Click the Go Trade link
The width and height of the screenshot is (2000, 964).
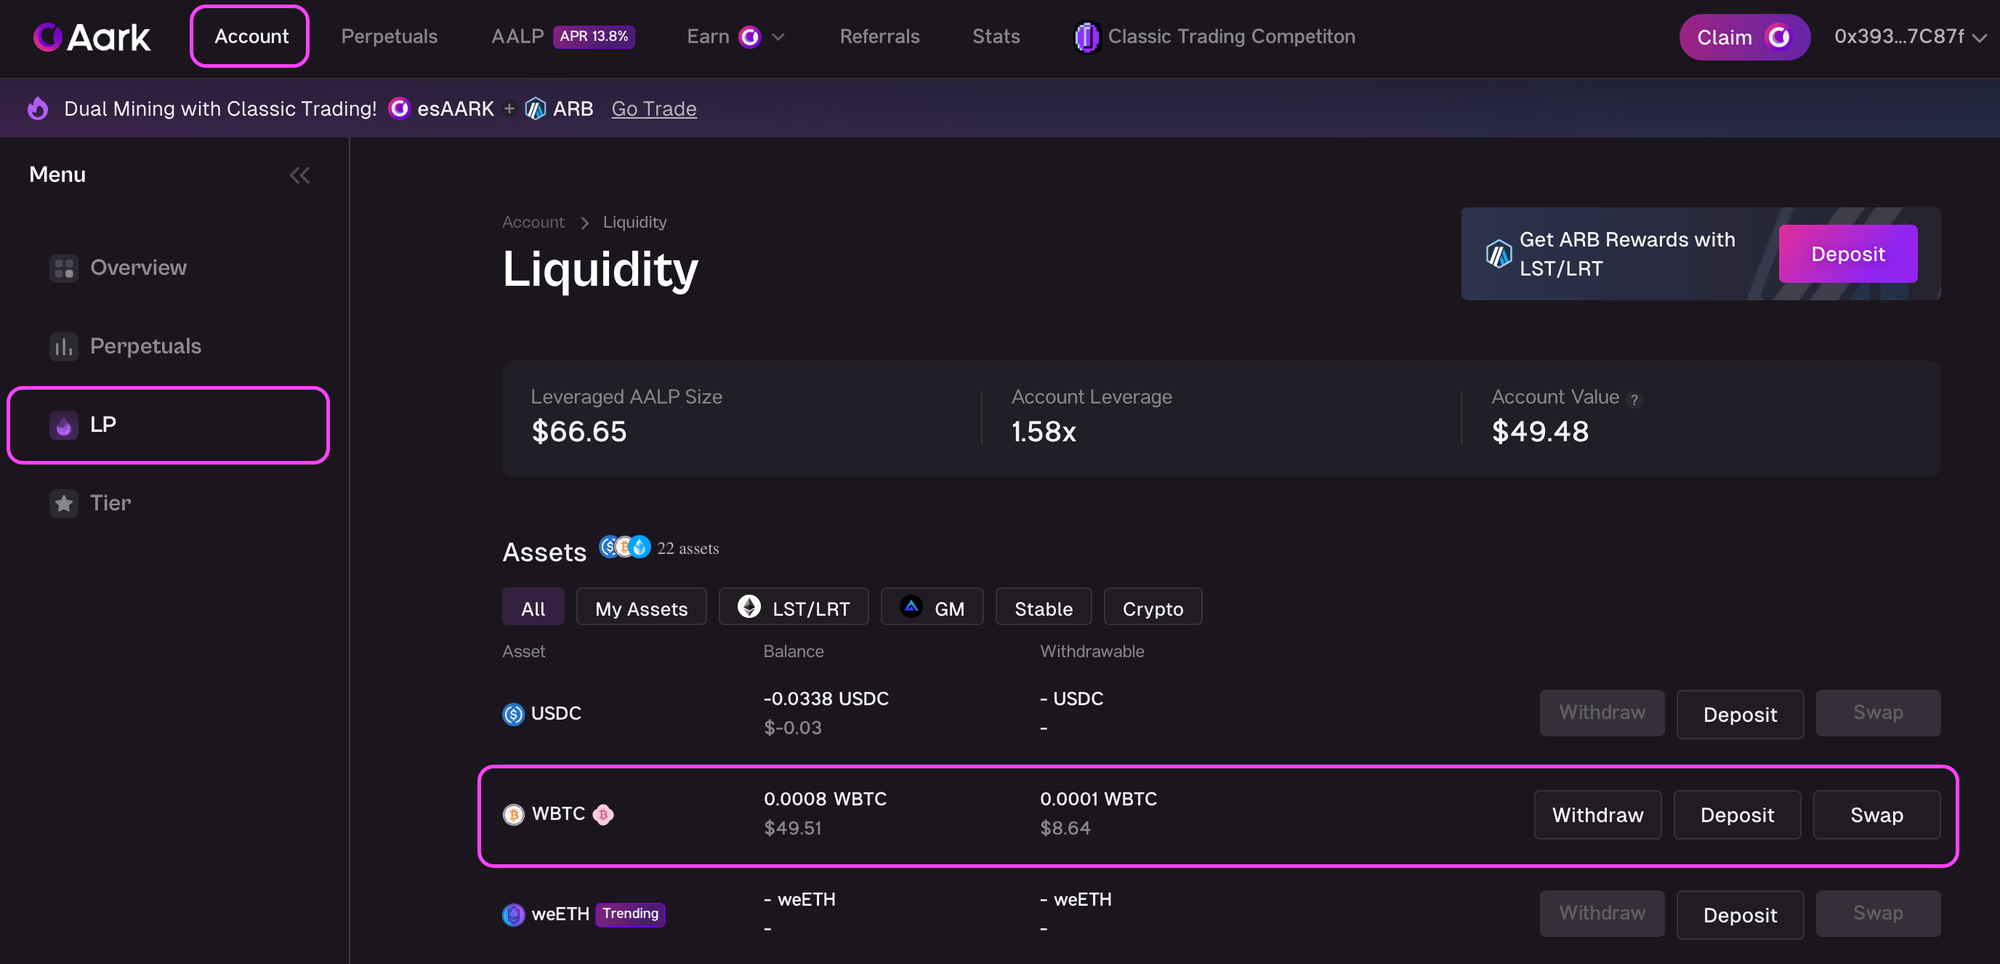click(x=654, y=108)
